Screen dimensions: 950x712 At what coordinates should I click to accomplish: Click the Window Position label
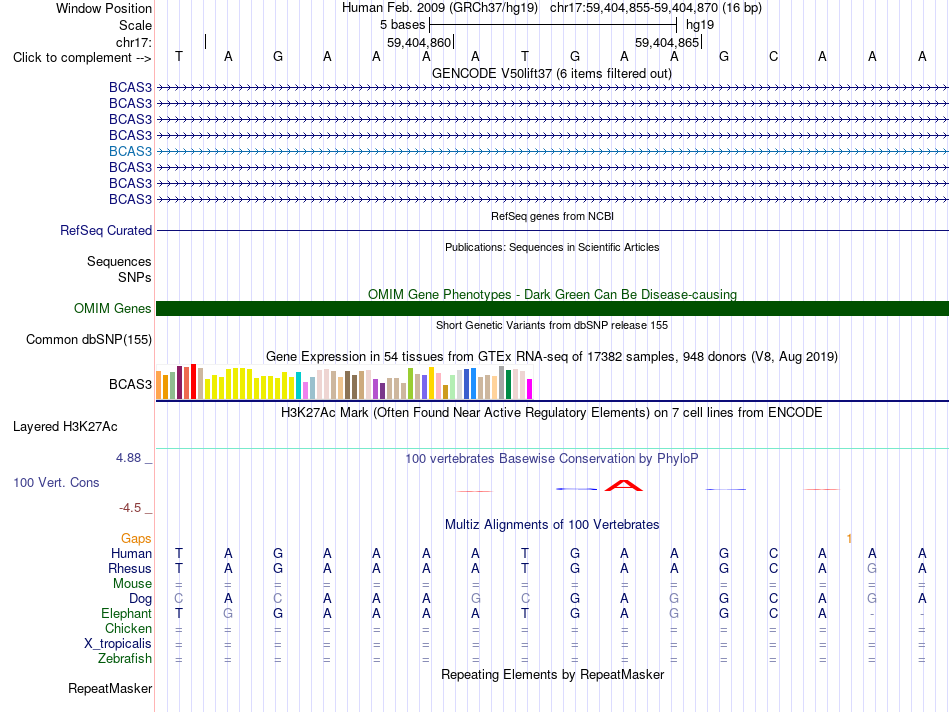(x=104, y=8)
